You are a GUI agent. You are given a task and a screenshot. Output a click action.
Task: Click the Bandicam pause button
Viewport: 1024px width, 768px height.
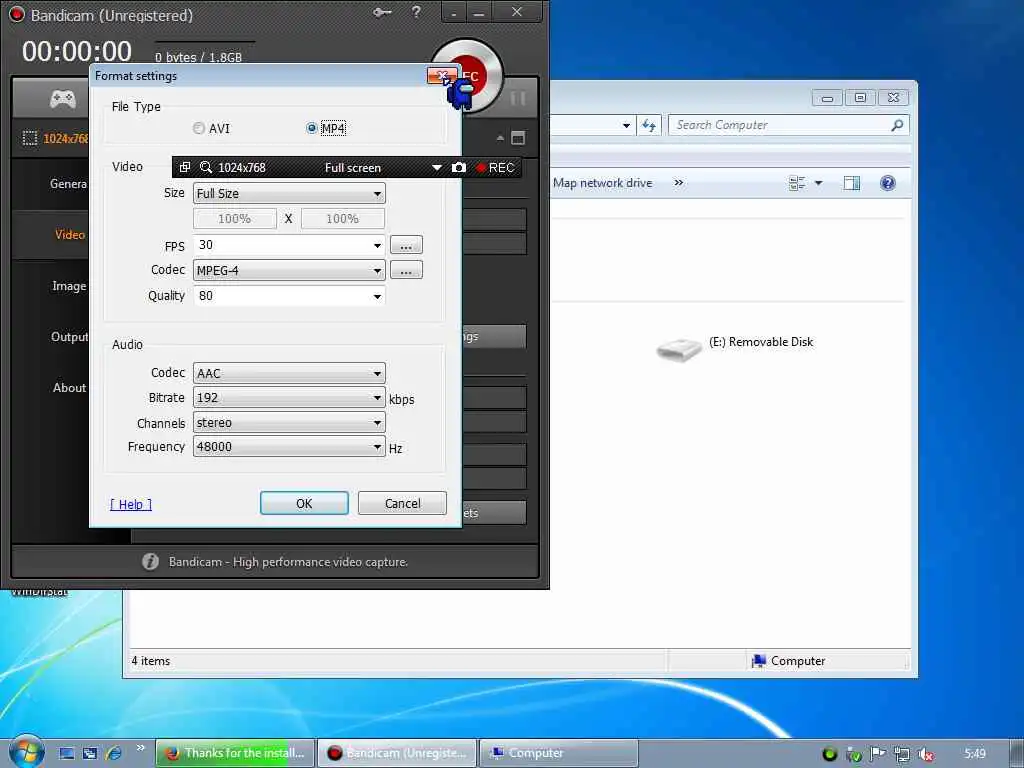518,99
